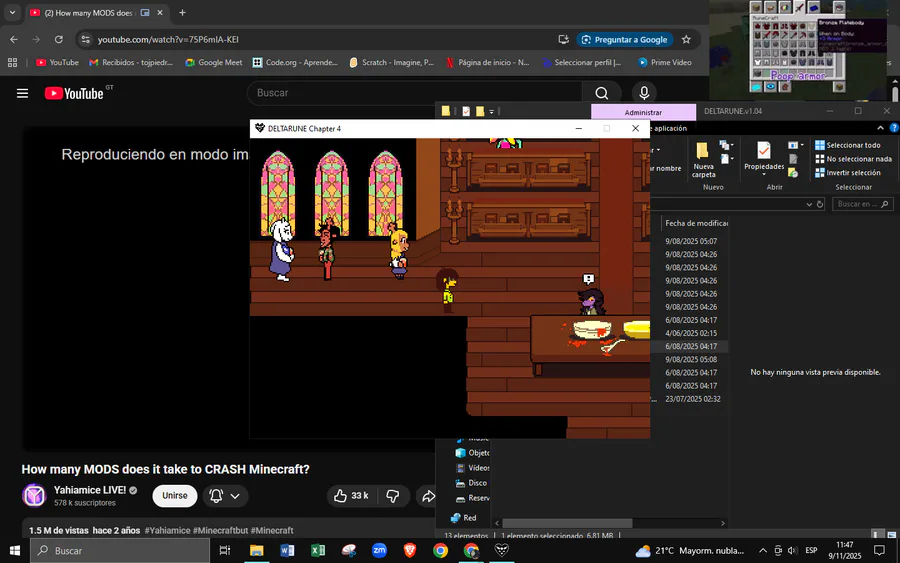Click the share arrow under the video
This screenshot has width=900, height=563.
point(428,496)
